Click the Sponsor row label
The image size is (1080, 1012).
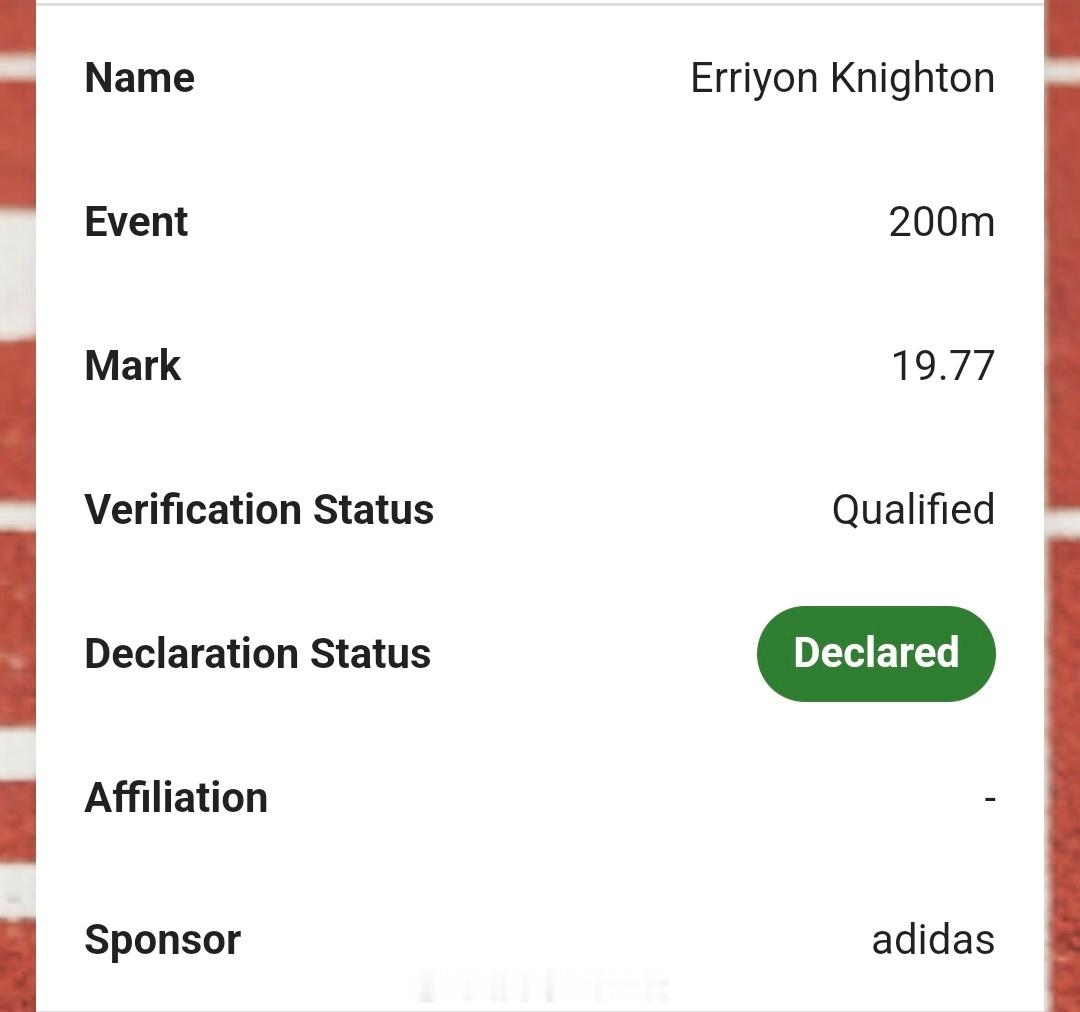(163, 941)
